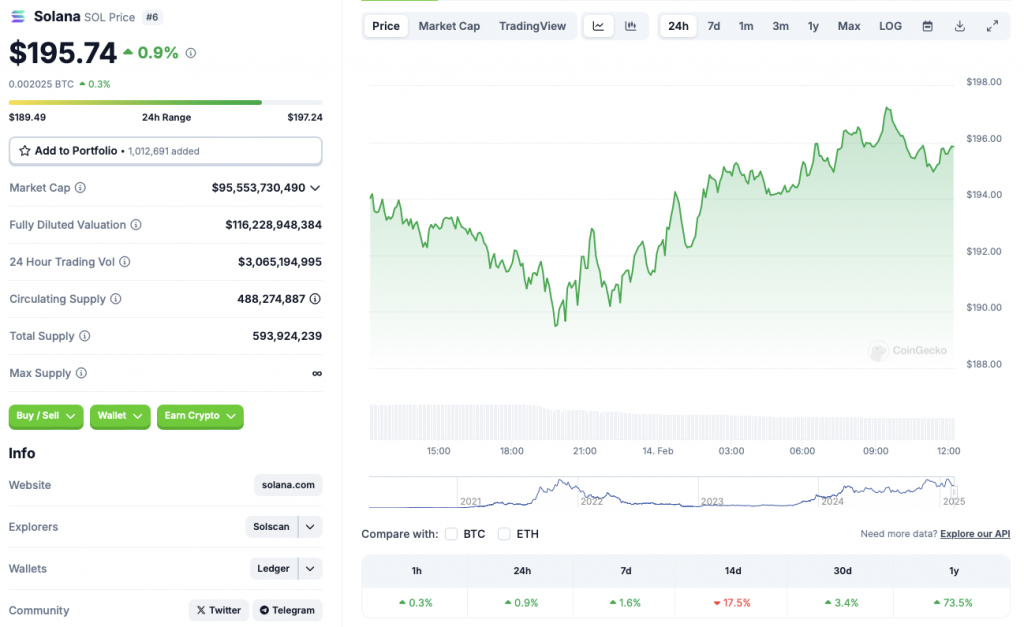Screen dimensions: 1024x627
Task: Switch to the Market Cap chart tab
Action: click(x=449, y=26)
